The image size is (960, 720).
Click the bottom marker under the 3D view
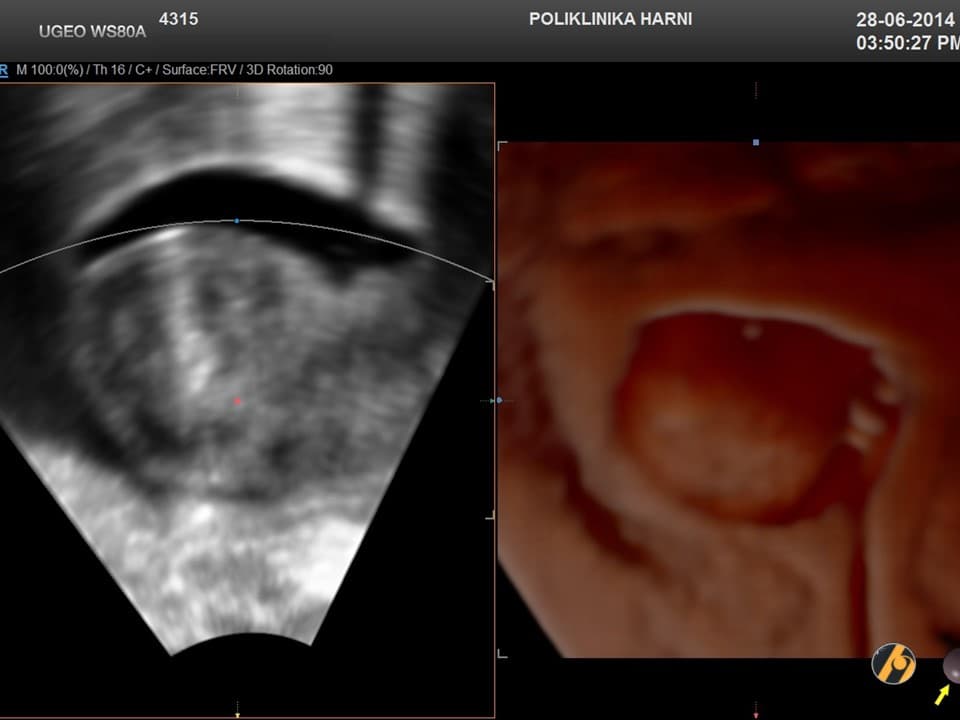(x=756, y=714)
